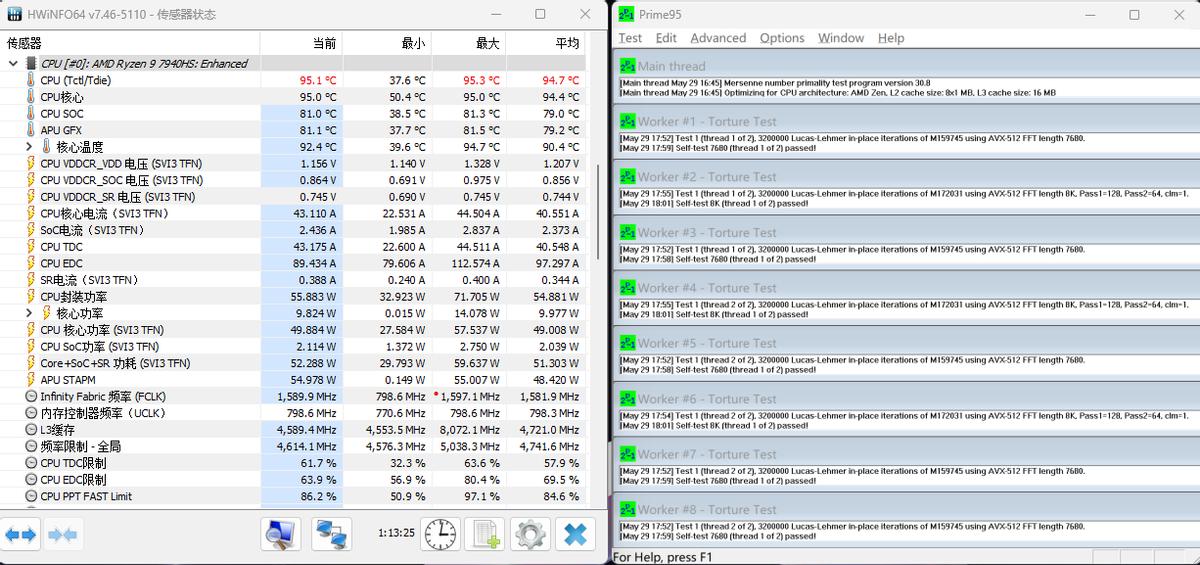Click the L3缓存 row label
Image resolution: width=1200 pixels, height=565 pixels.
coord(57,430)
